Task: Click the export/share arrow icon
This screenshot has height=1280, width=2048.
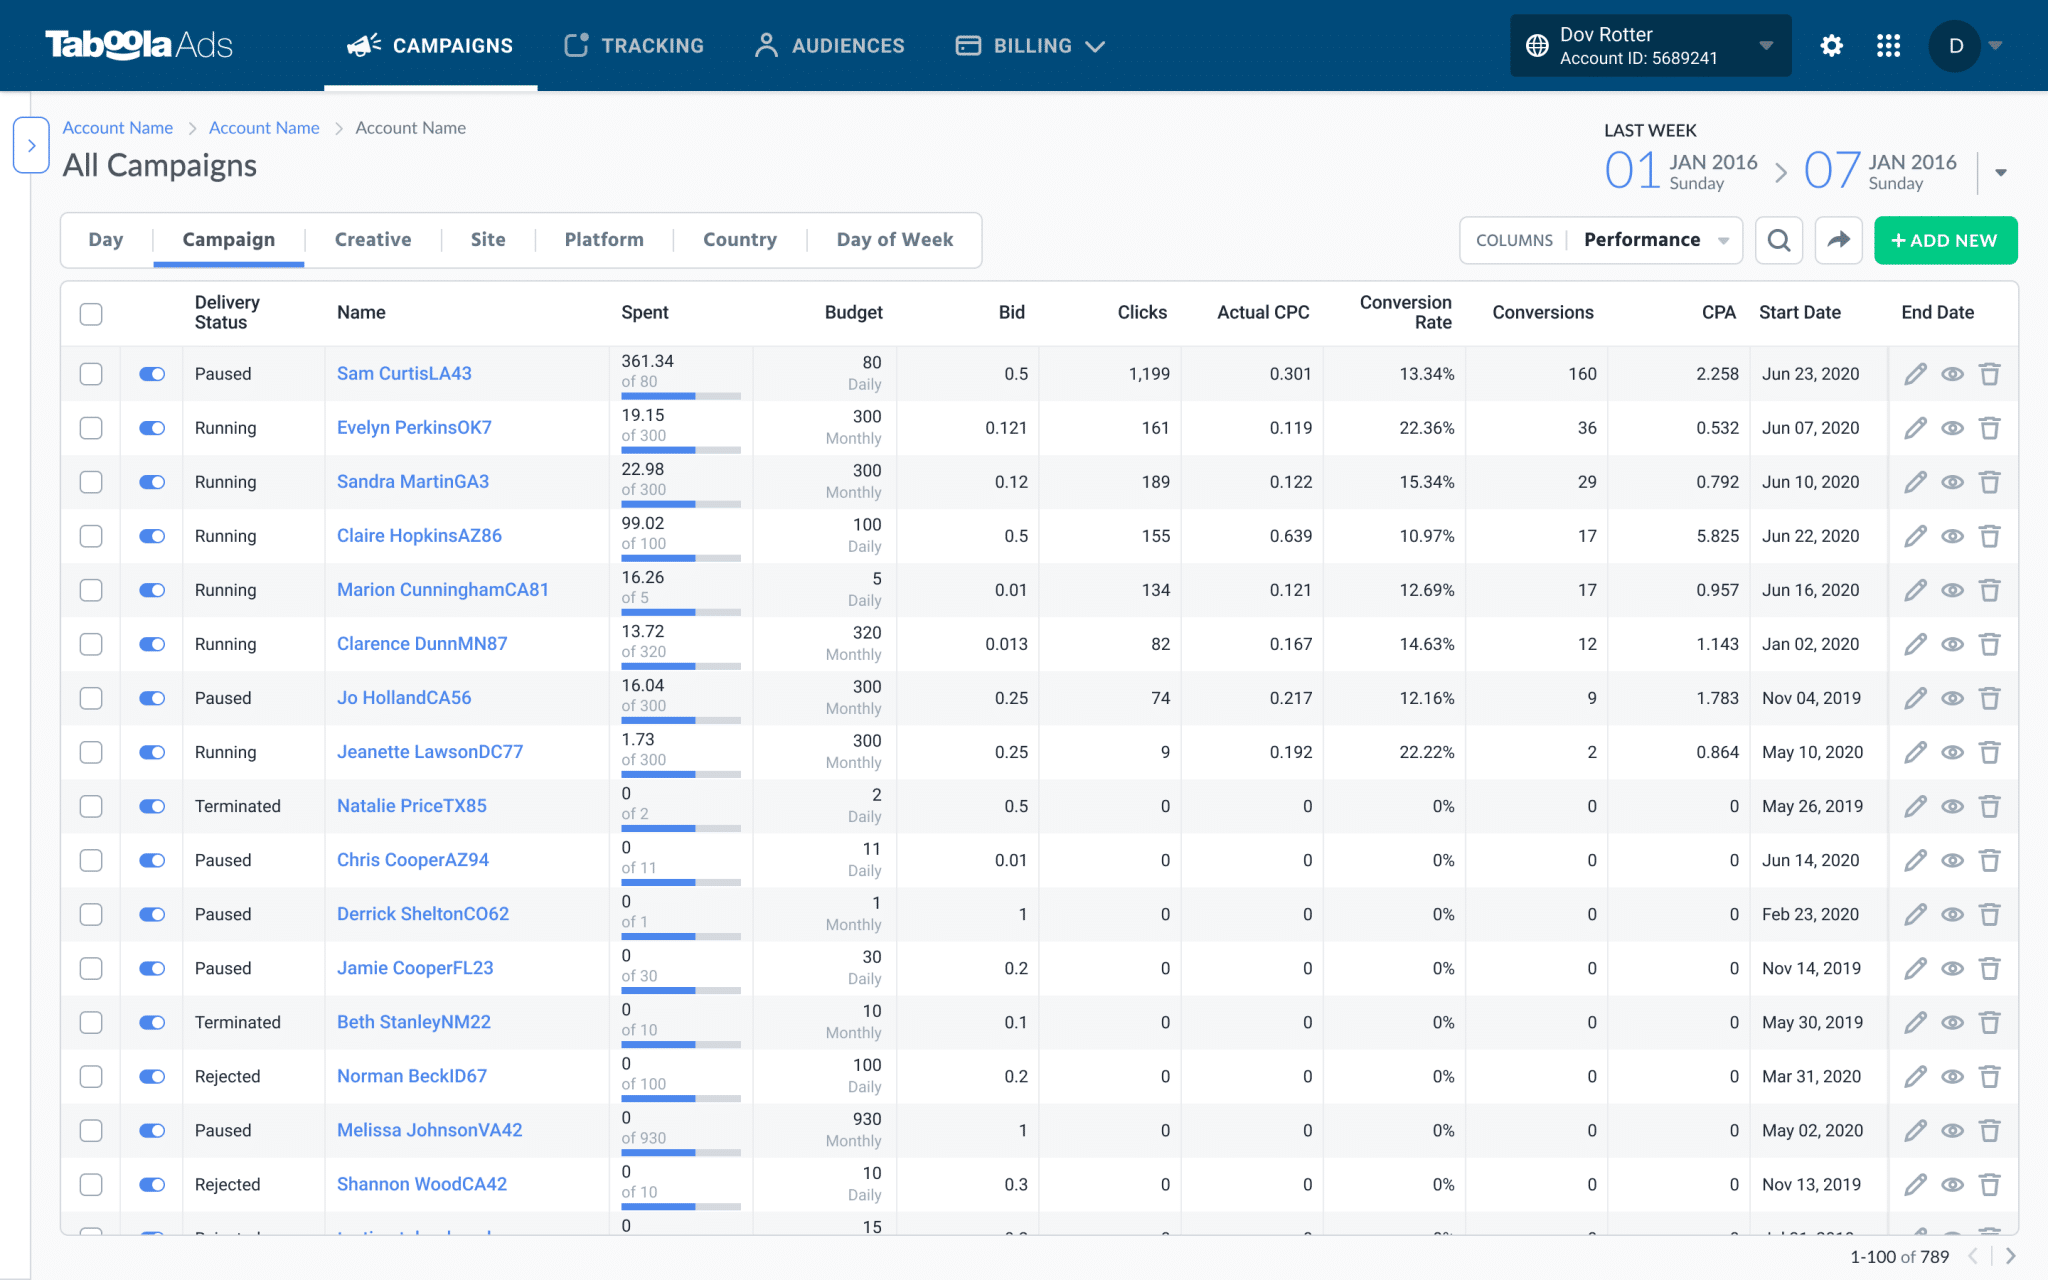Action: point(1838,240)
